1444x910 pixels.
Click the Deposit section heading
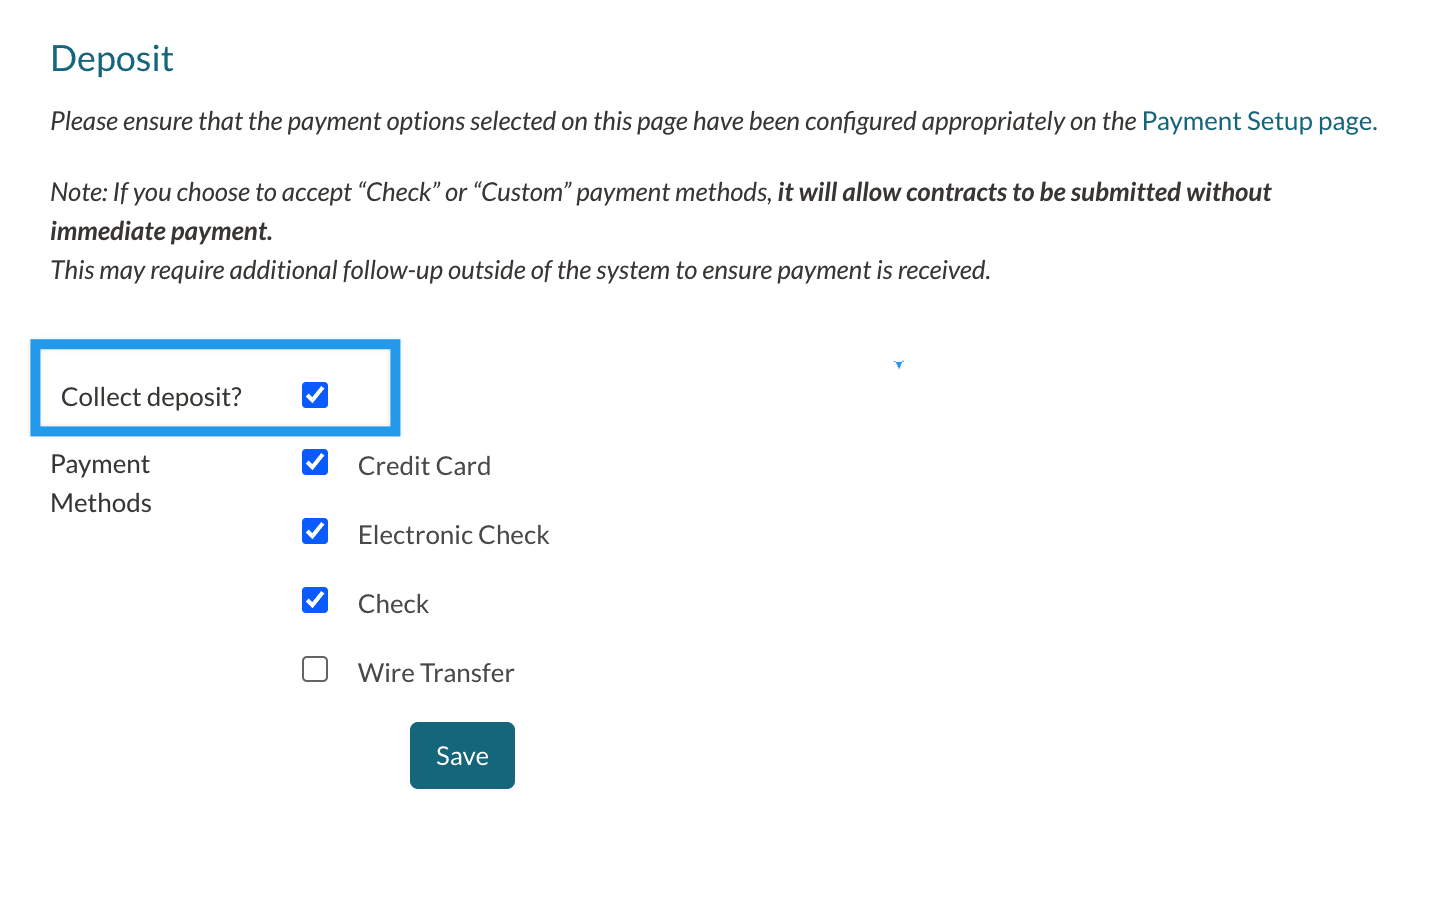(x=112, y=59)
